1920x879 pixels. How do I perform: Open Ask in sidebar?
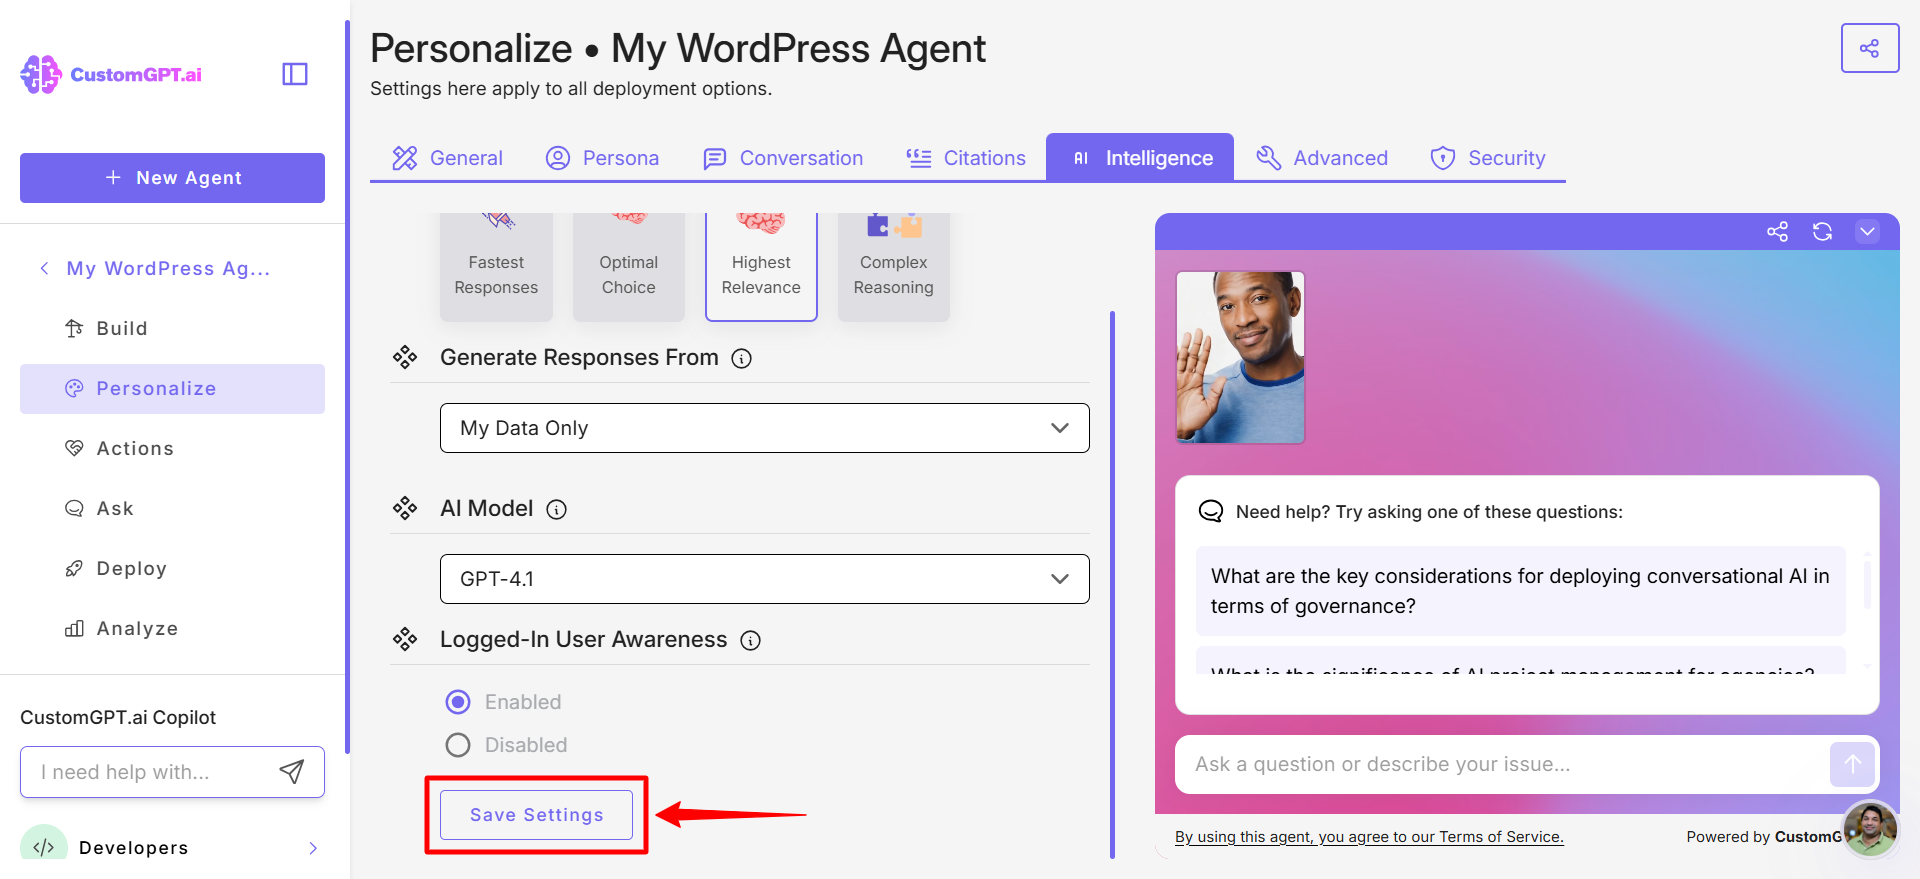(172, 508)
